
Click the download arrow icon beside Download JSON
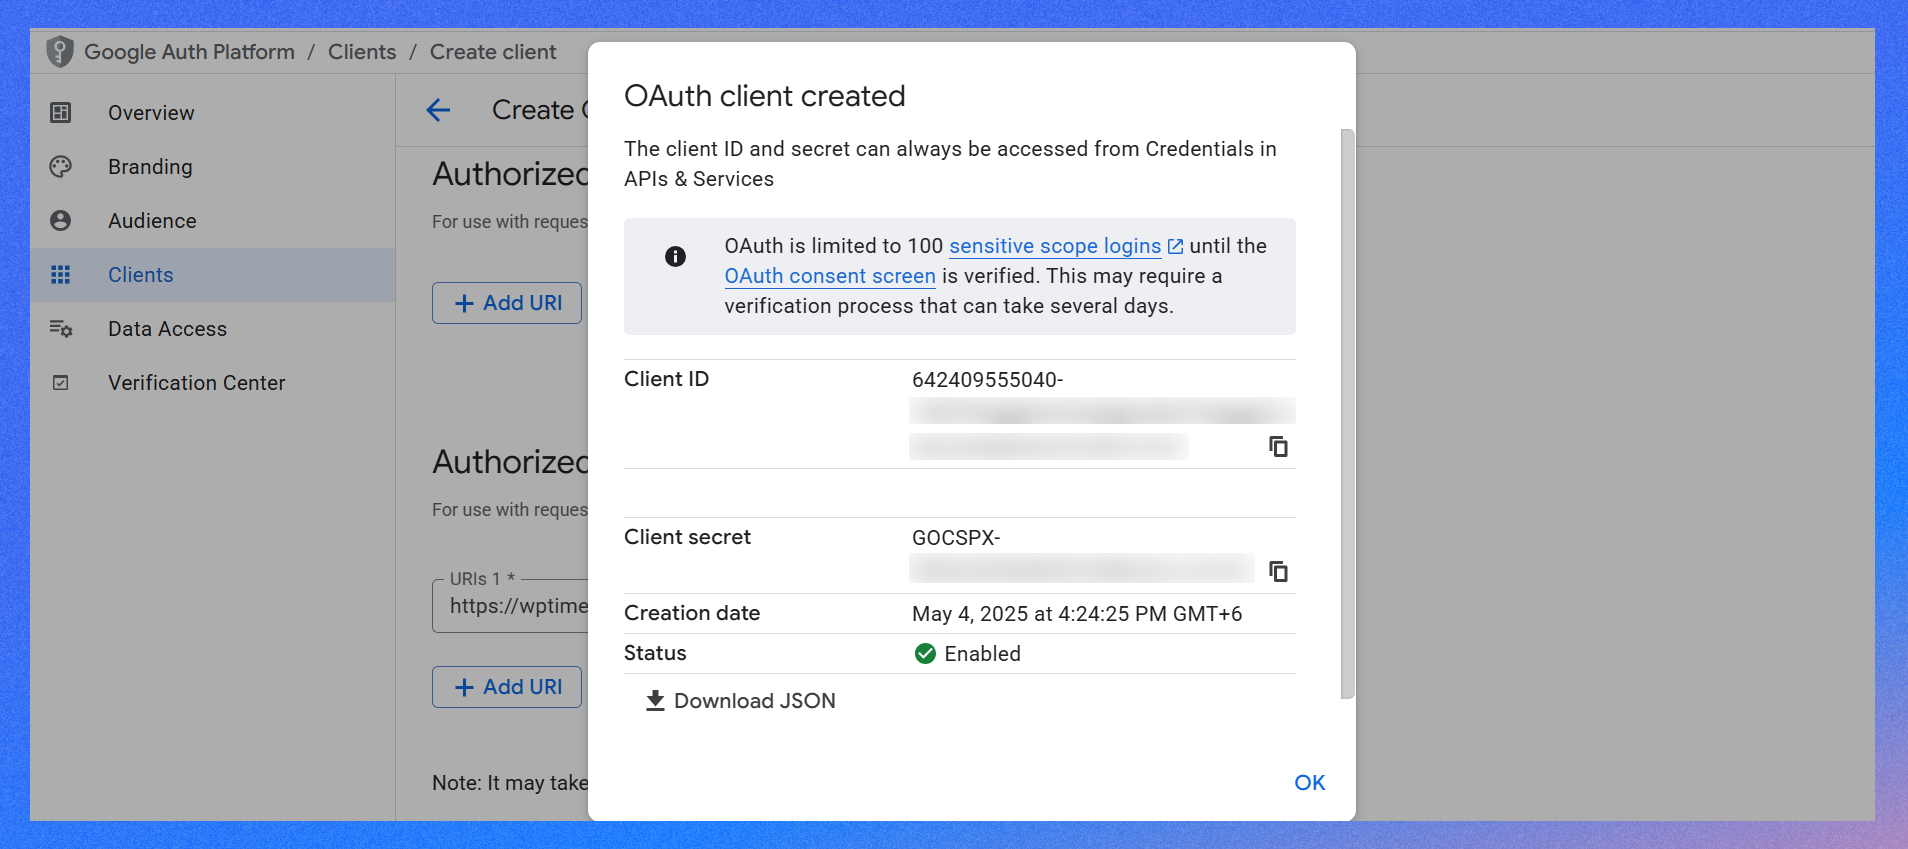pyautogui.click(x=655, y=701)
